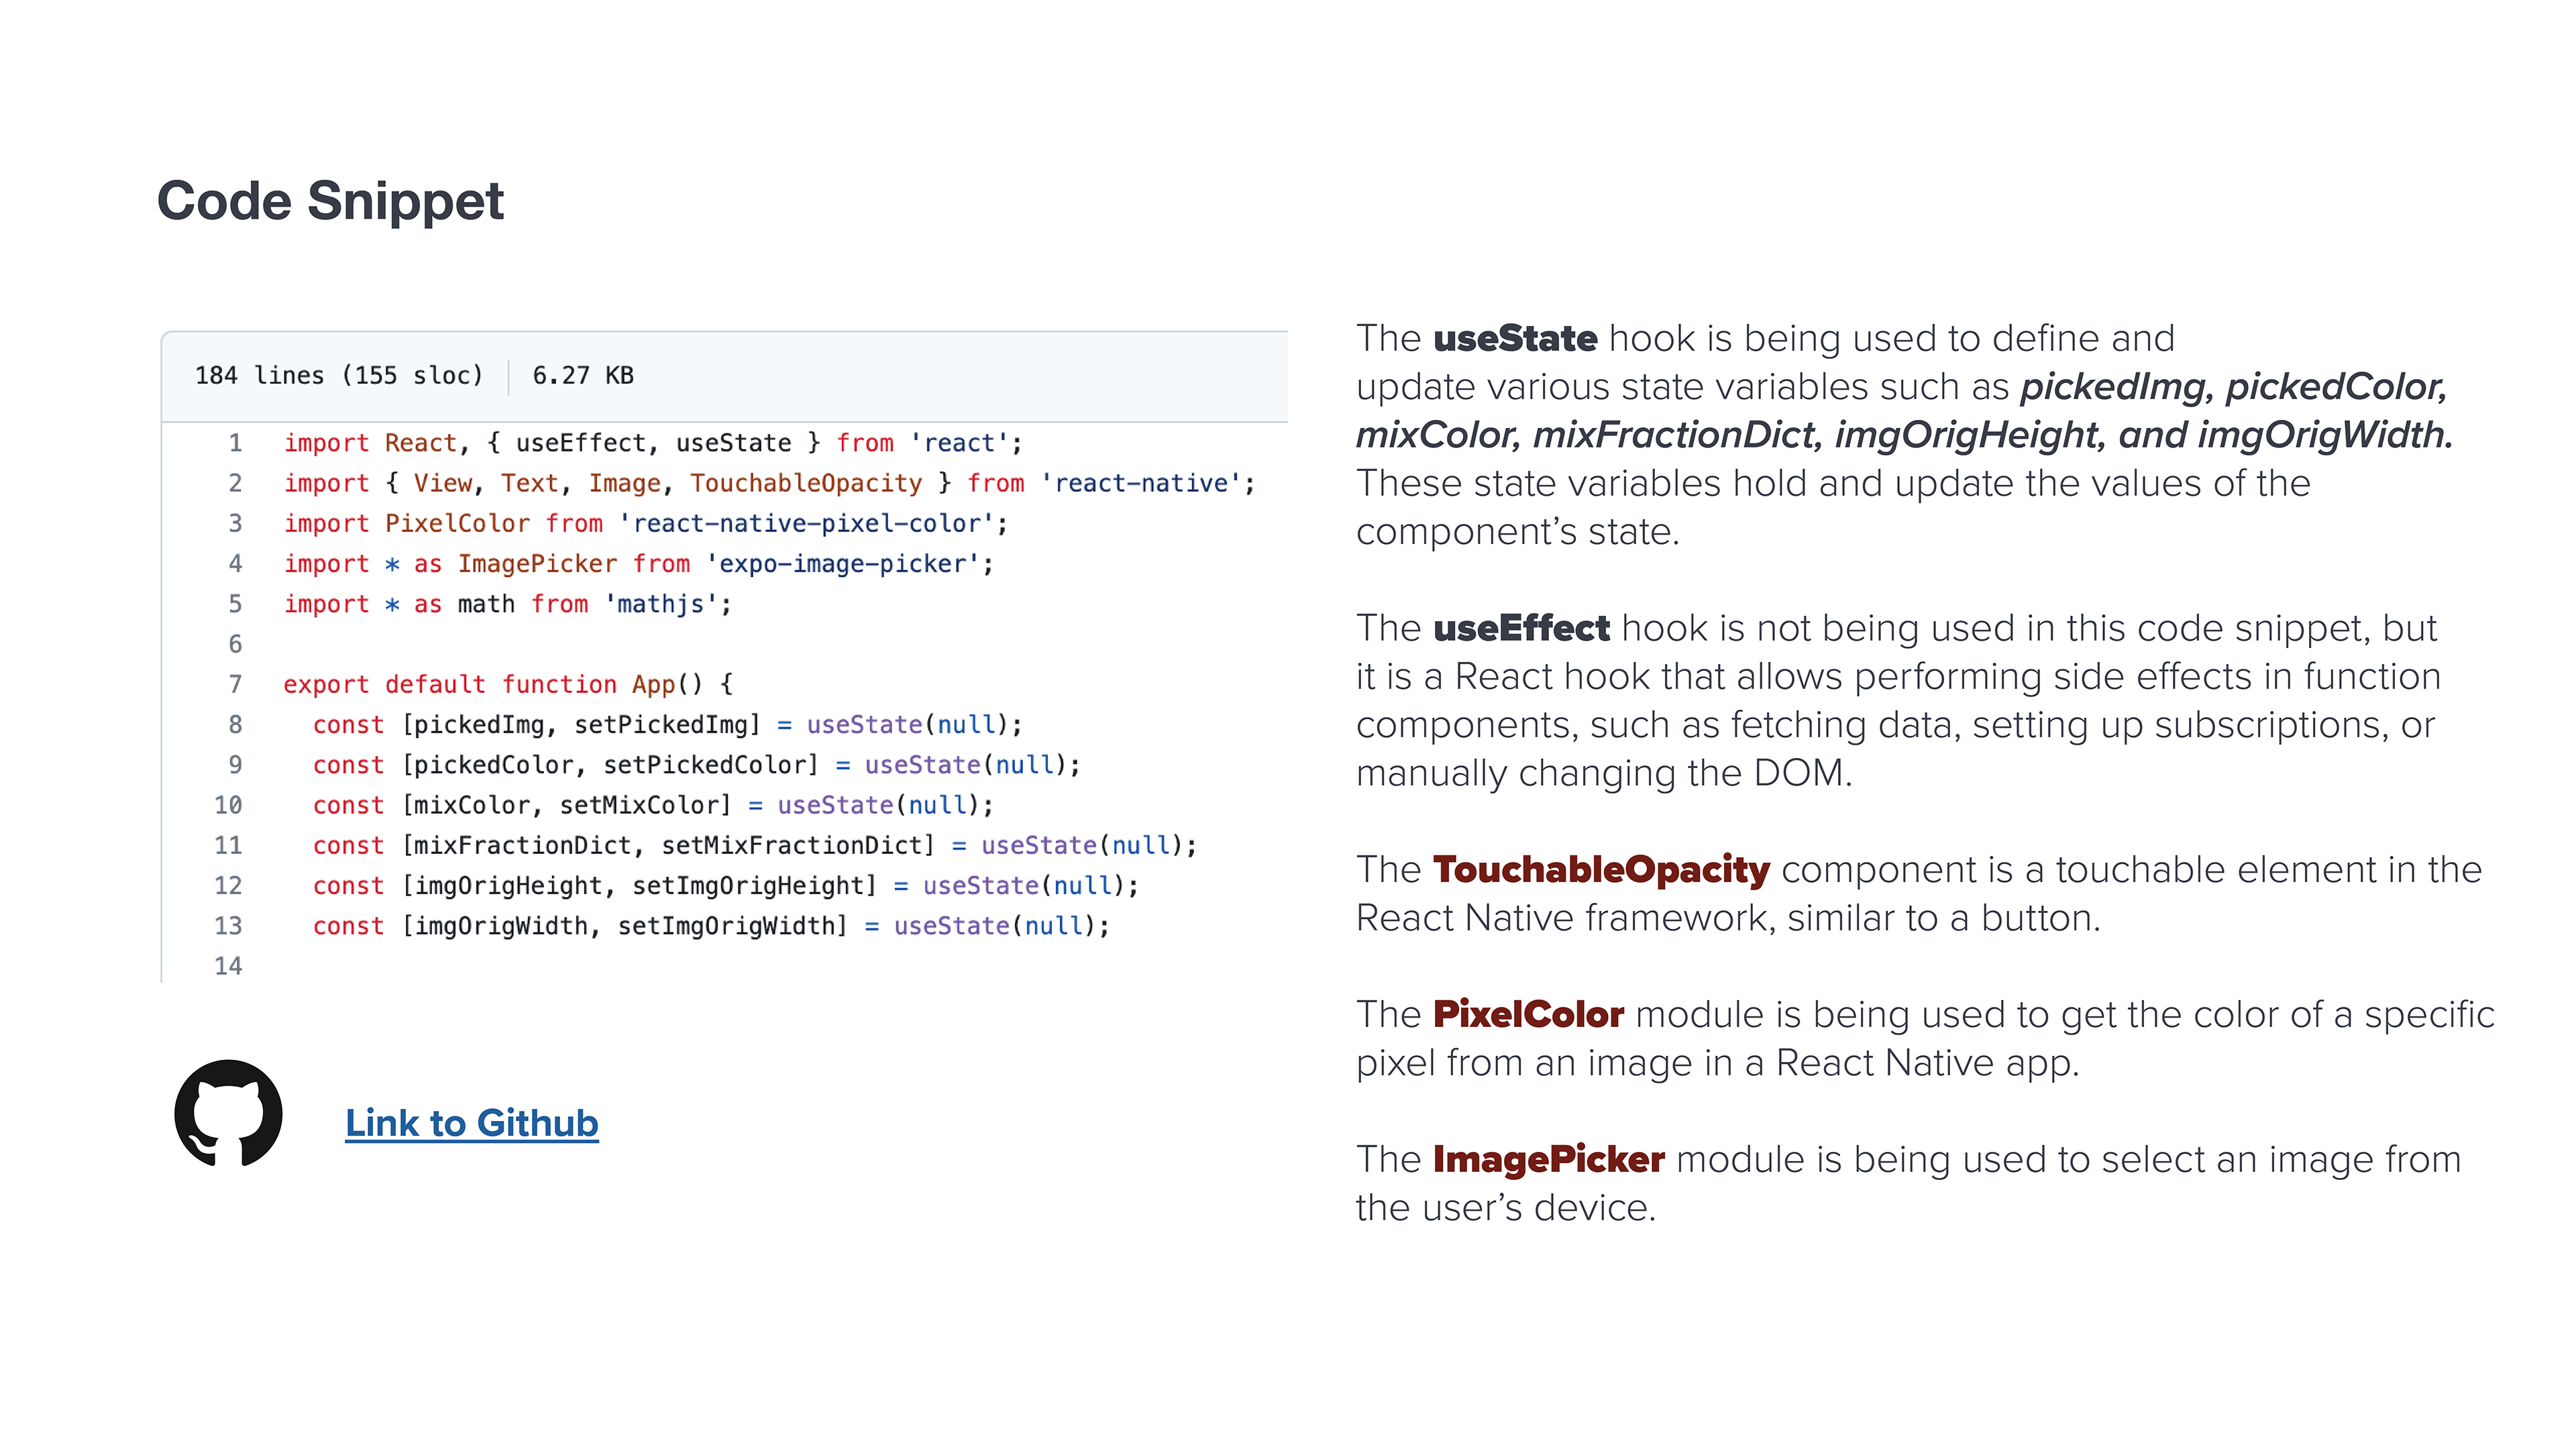This screenshot has height=1449, width=2576.
Task: Click the red PixelColor heading word
Action: [1528, 1014]
